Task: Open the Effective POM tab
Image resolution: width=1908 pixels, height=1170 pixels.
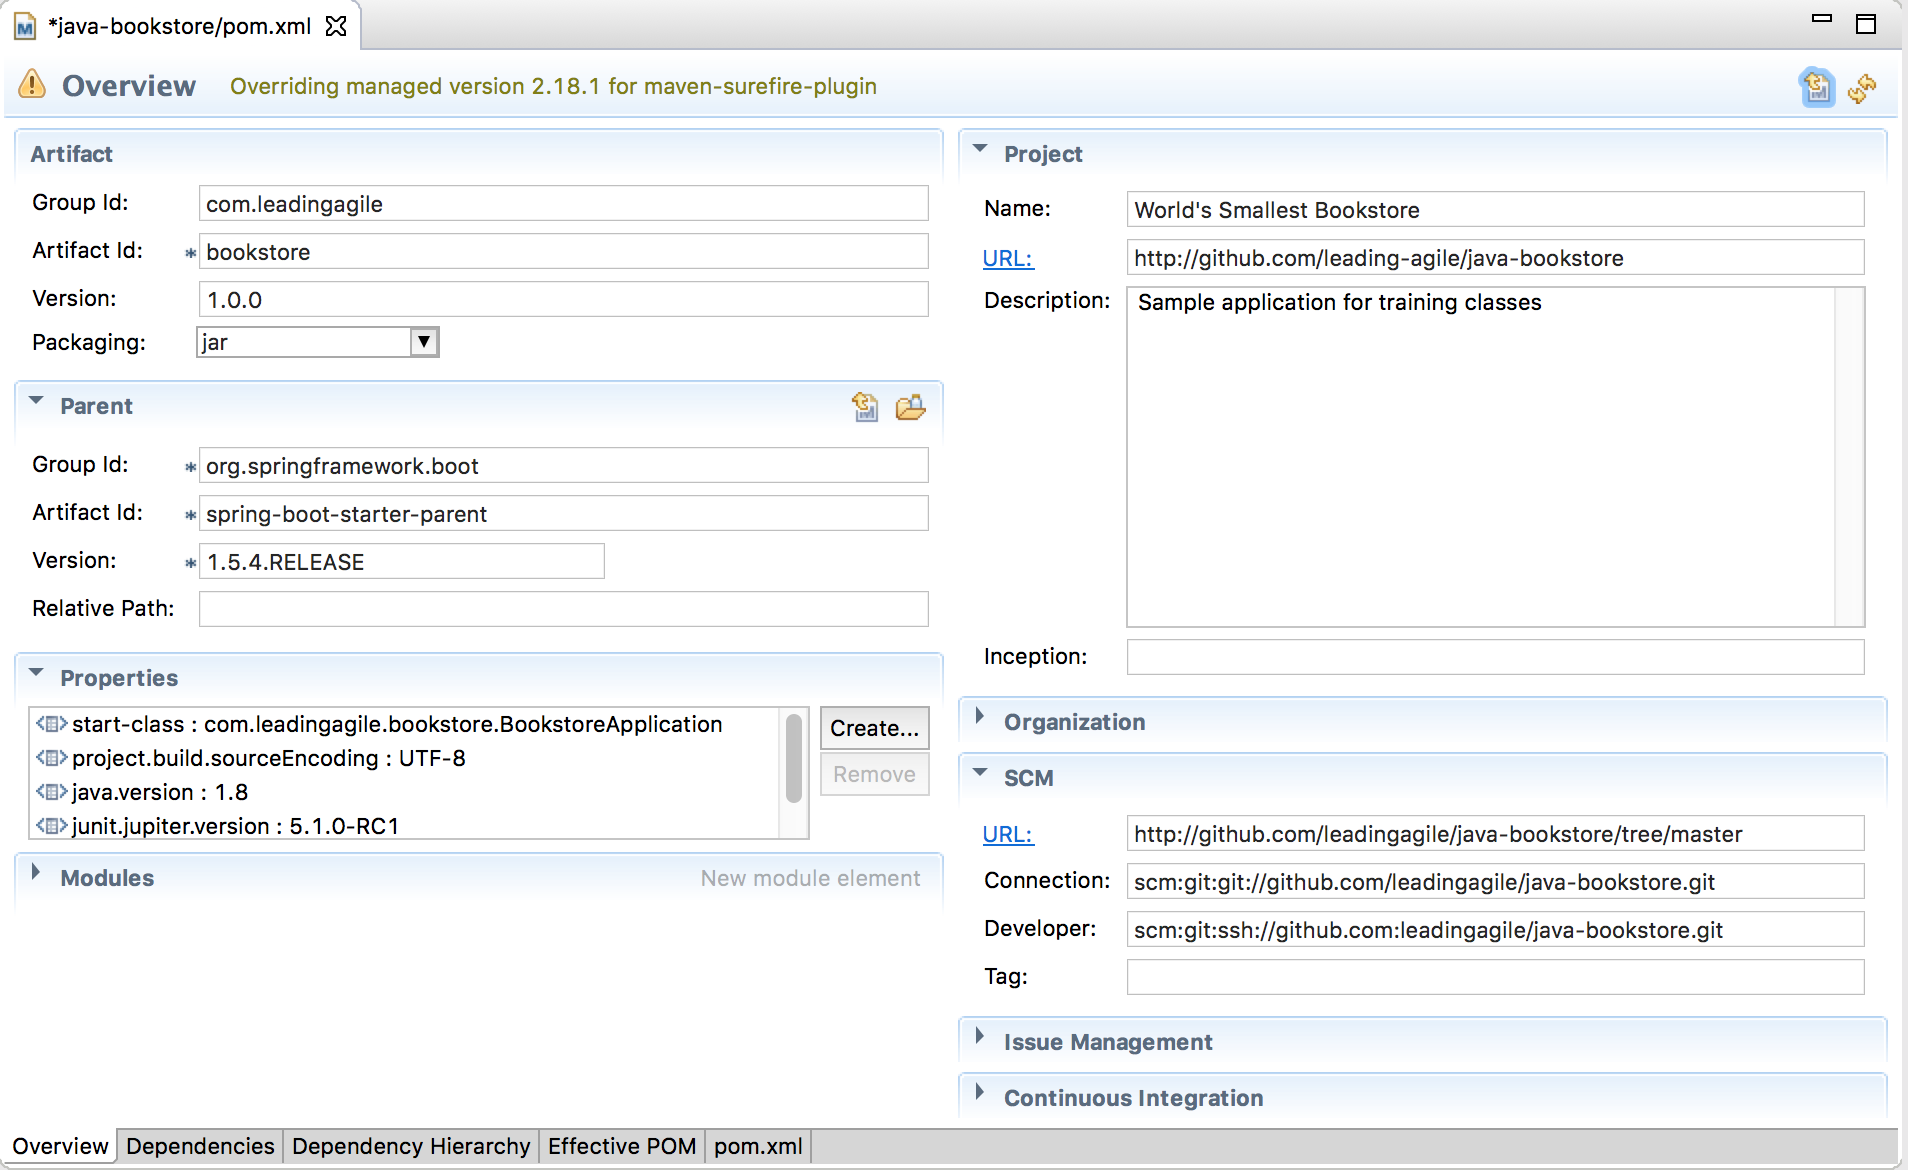Action: click(x=622, y=1146)
